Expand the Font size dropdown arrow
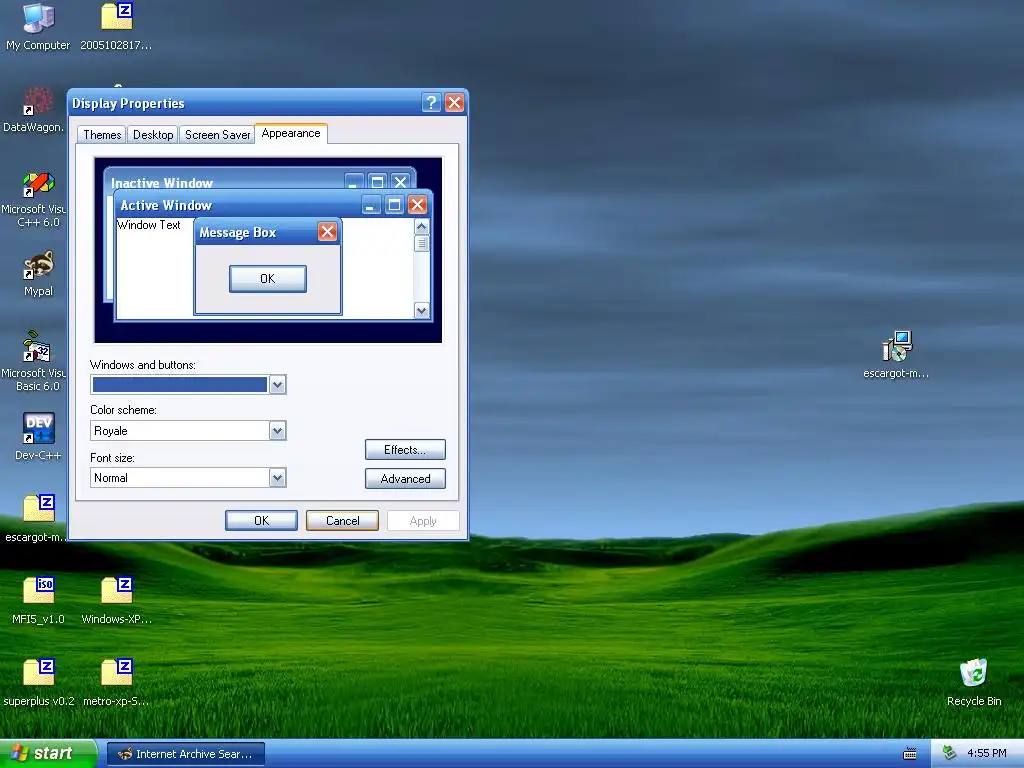Screen dimensions: 1024x768 coord(277,478)
